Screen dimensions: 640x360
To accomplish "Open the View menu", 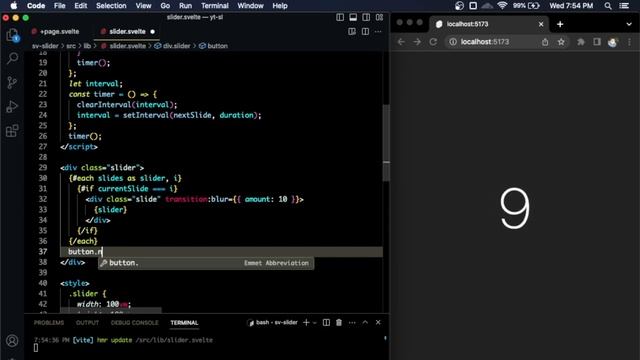I will 143,6.
